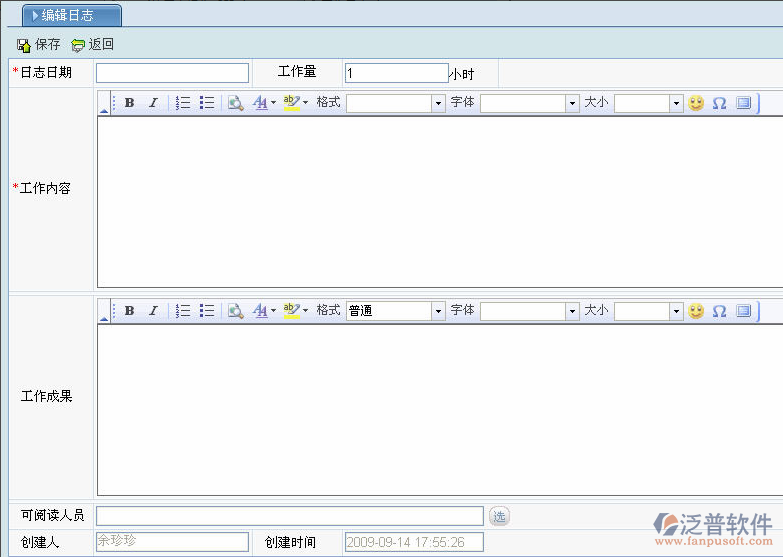Open 格式 dropdown in 工作内容 editor

pyautogui.click(x=395, y=103)
